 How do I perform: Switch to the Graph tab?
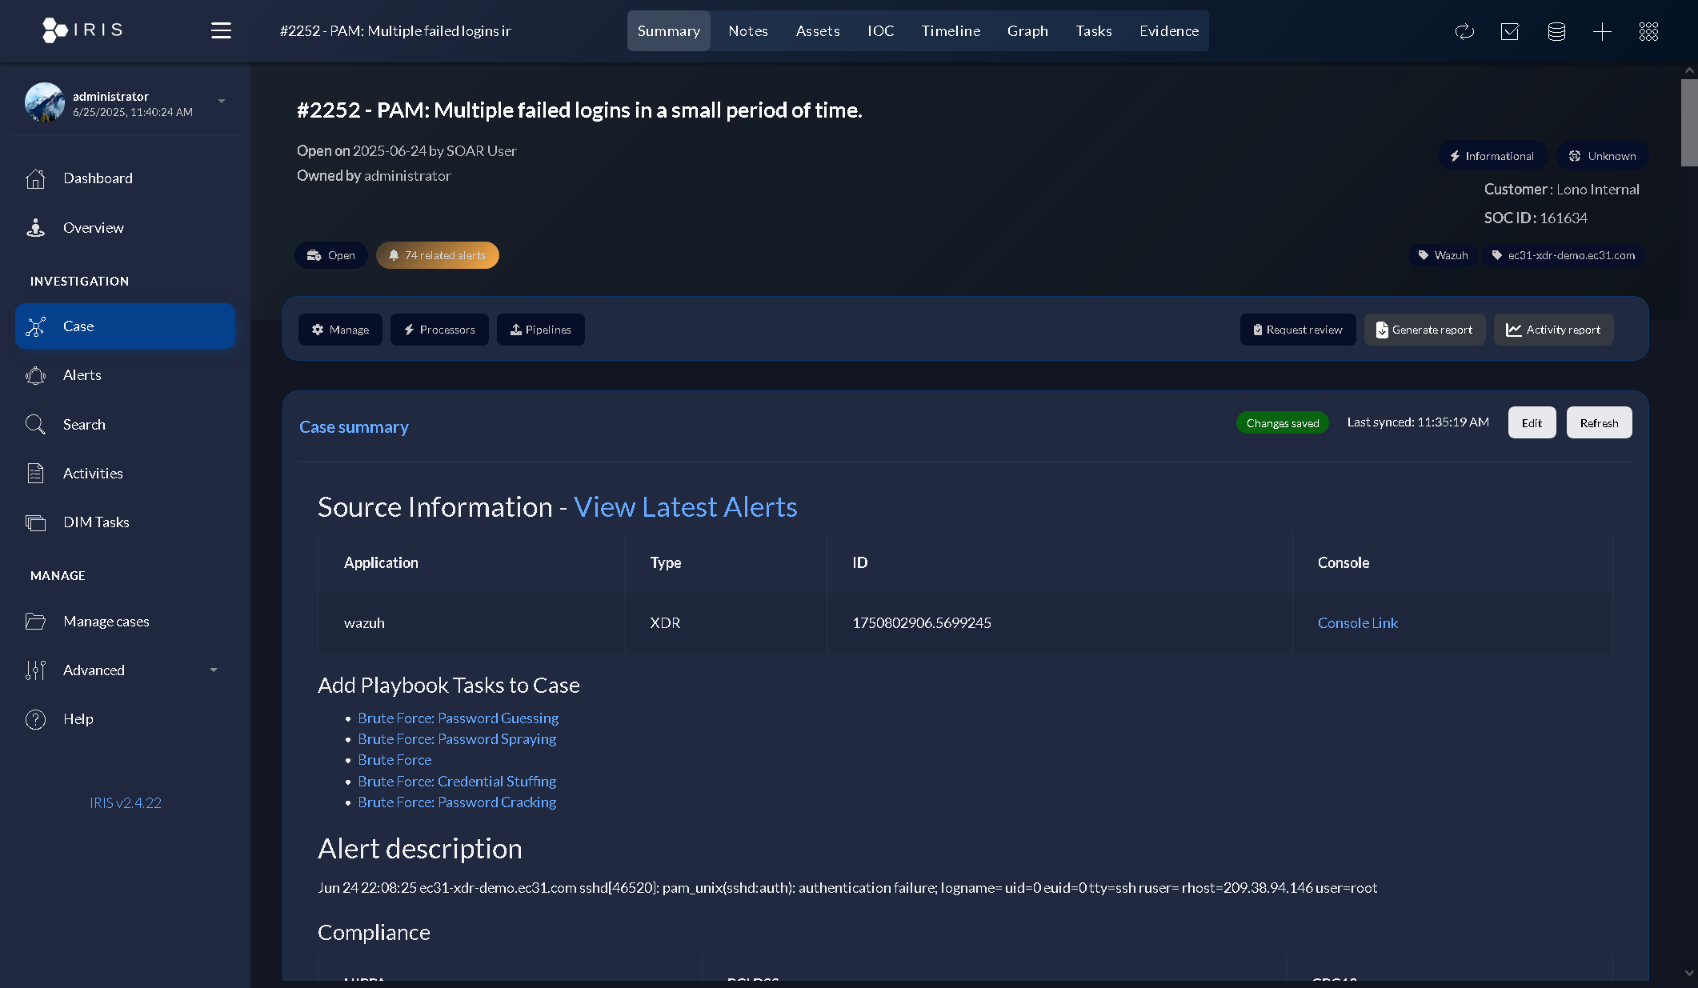click(1028, 31)
